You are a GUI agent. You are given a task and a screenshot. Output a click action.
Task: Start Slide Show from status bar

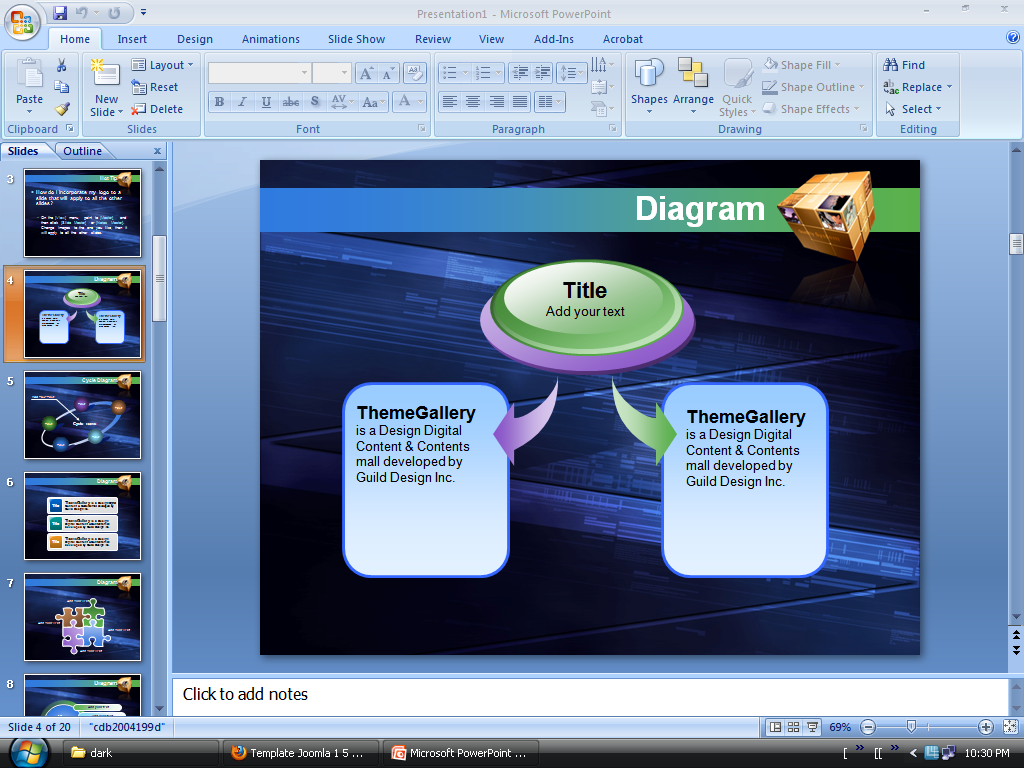pos(812,727)
